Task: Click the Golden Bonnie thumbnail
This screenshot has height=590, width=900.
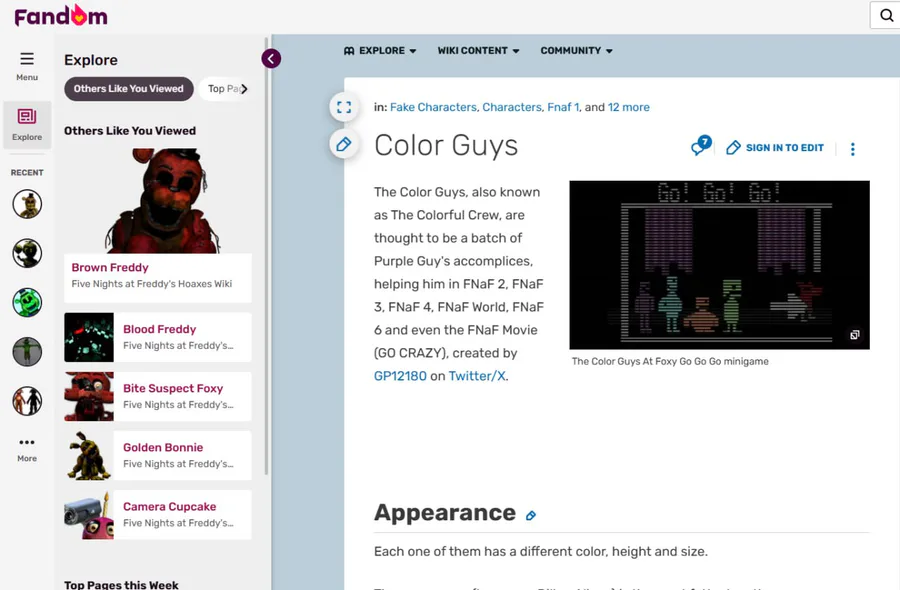Action: coord(89,455)
